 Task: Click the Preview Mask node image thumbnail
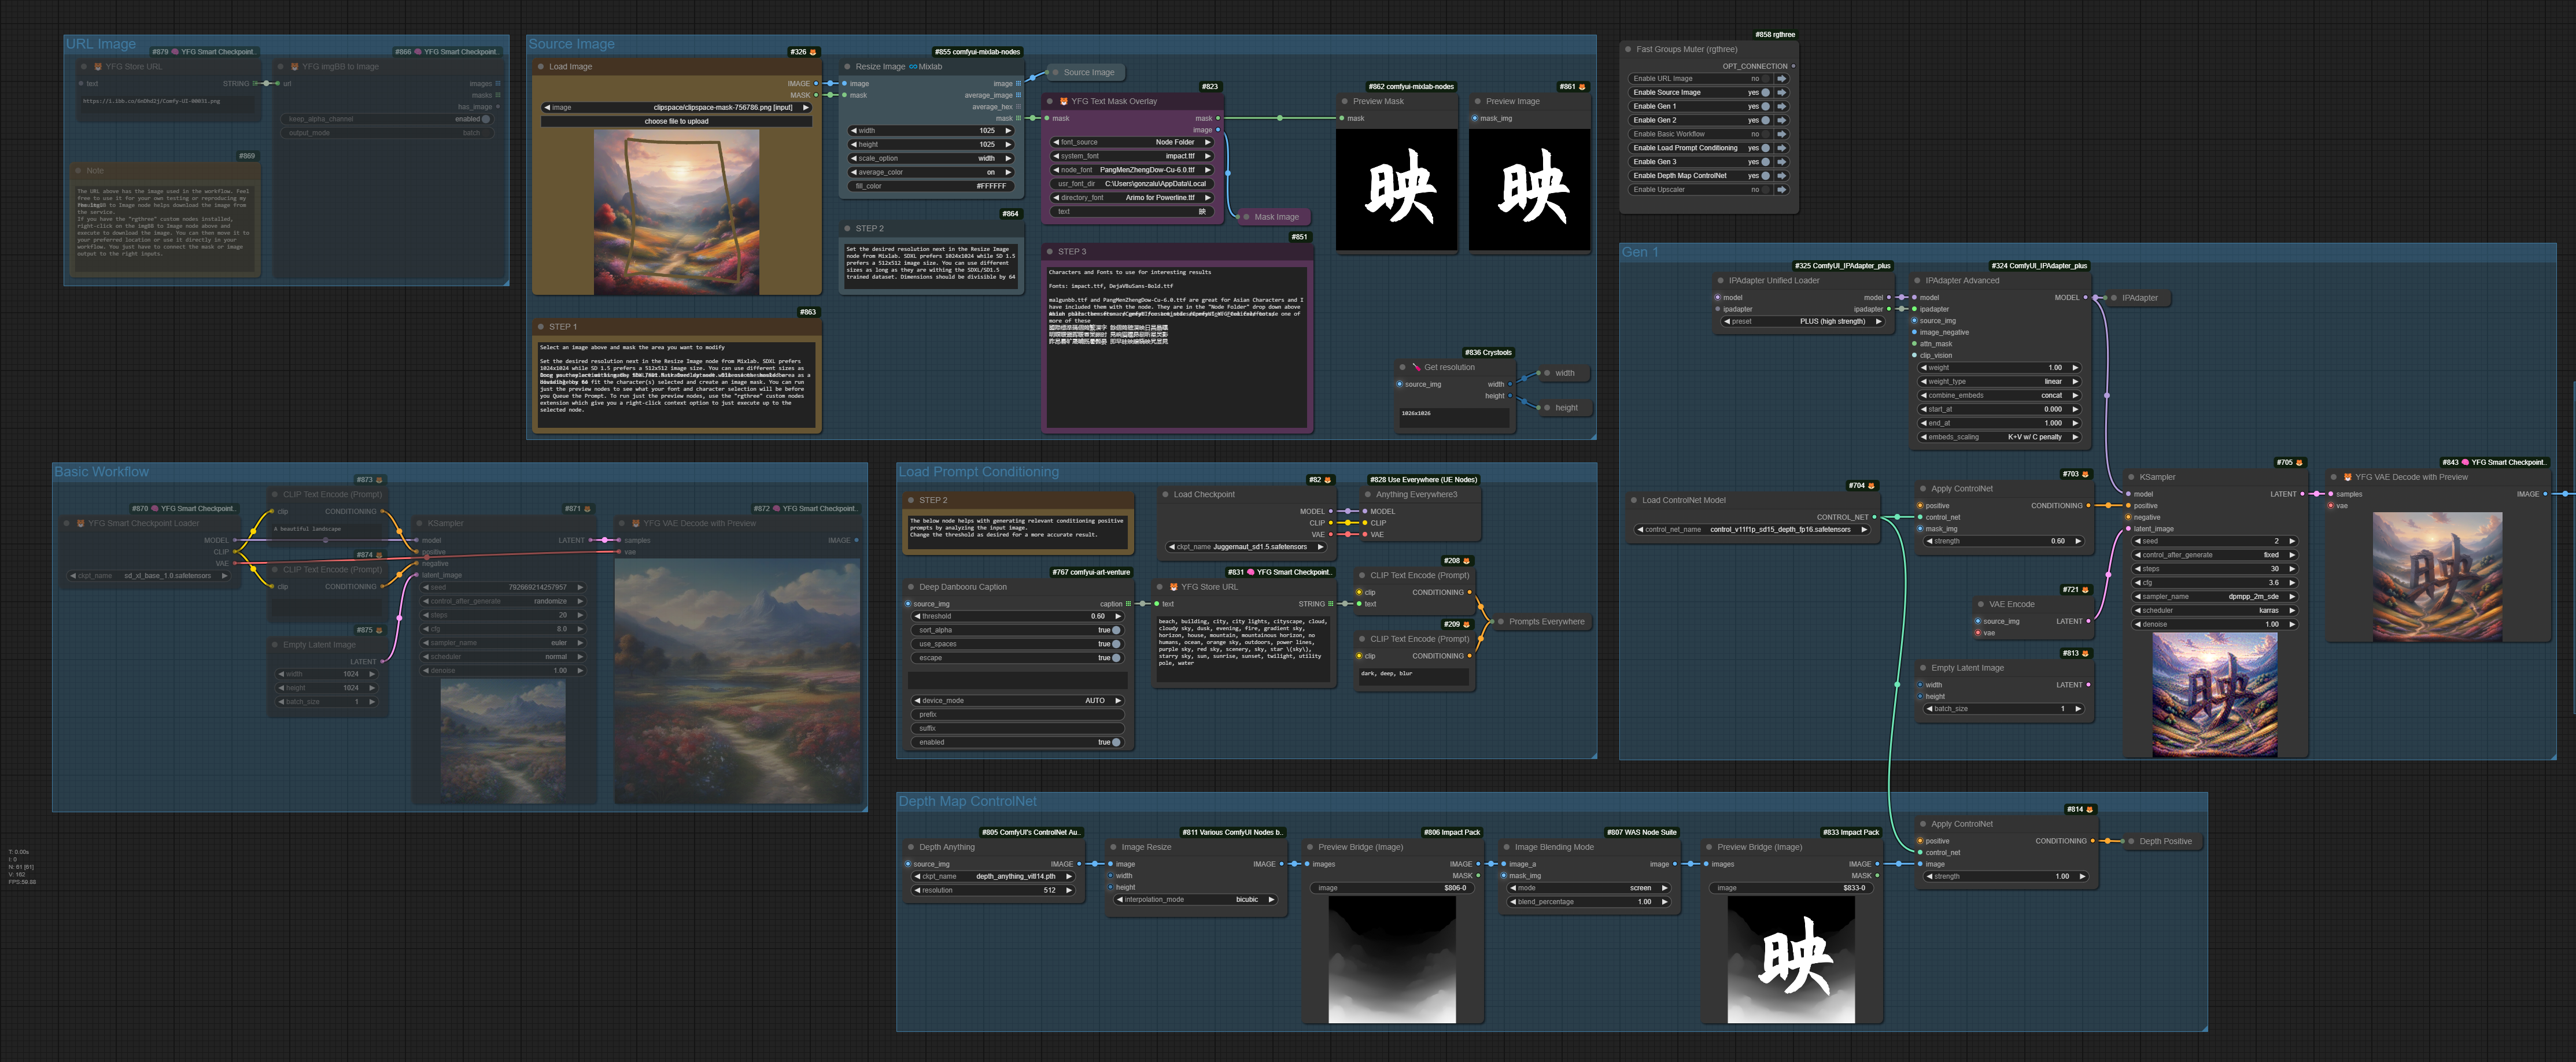coord(1397,189)
